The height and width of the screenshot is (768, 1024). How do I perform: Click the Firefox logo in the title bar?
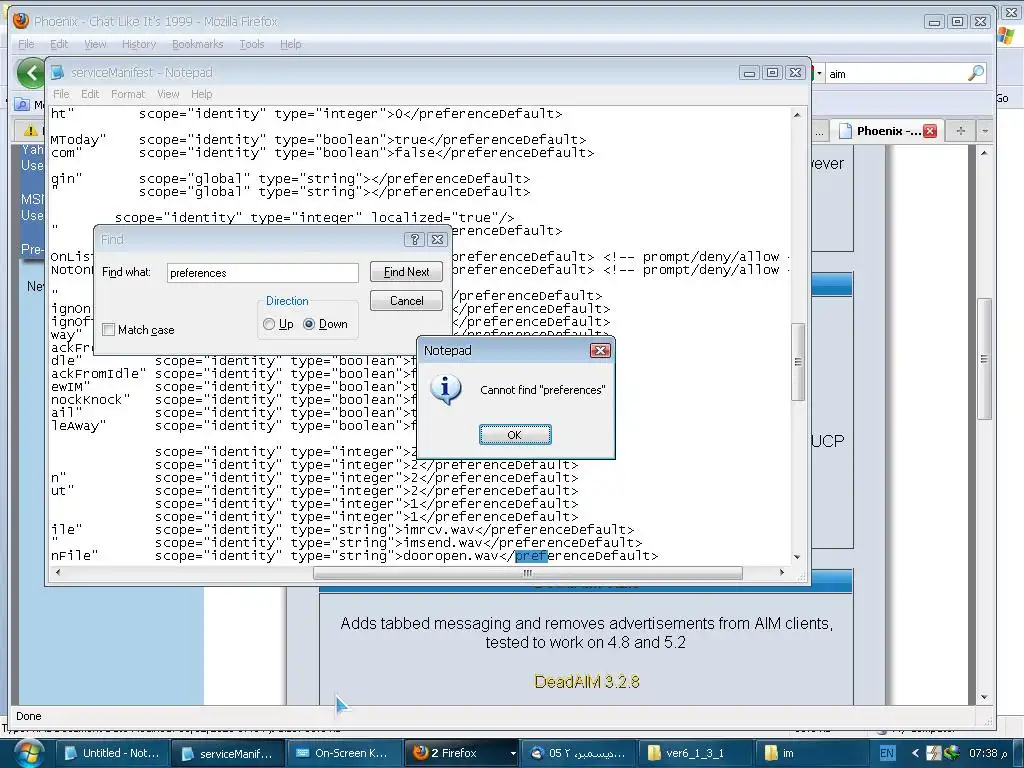pyautogui.click(x=21, y=21)
